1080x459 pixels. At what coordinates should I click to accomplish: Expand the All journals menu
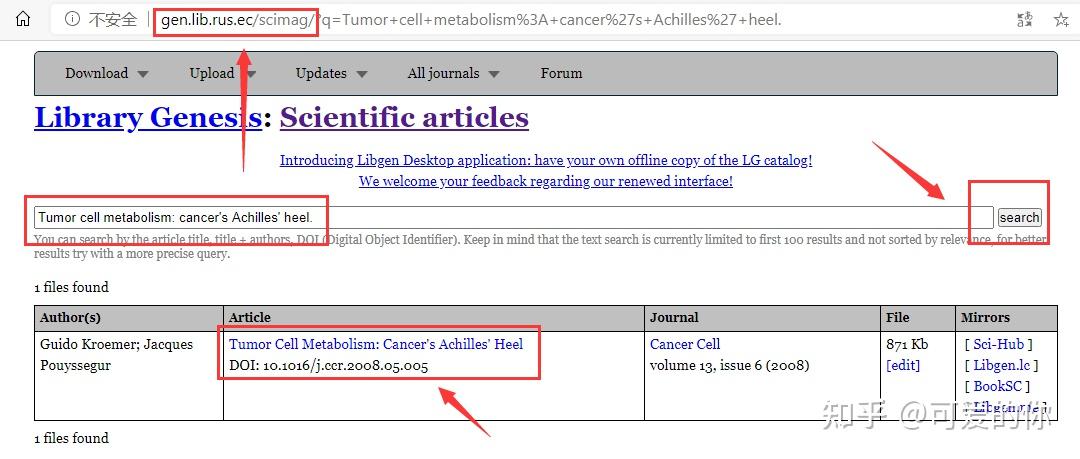453,73
